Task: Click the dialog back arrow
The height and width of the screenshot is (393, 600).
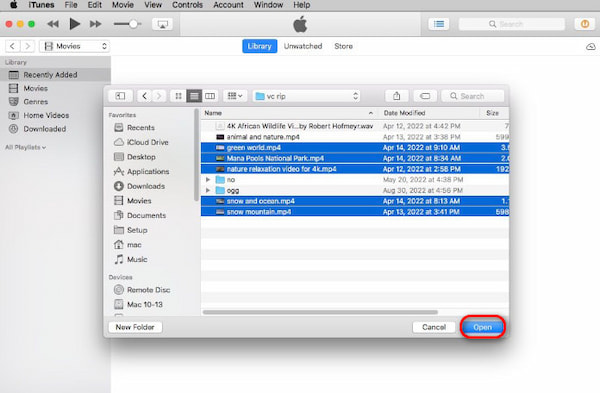Action: point(144,96)
